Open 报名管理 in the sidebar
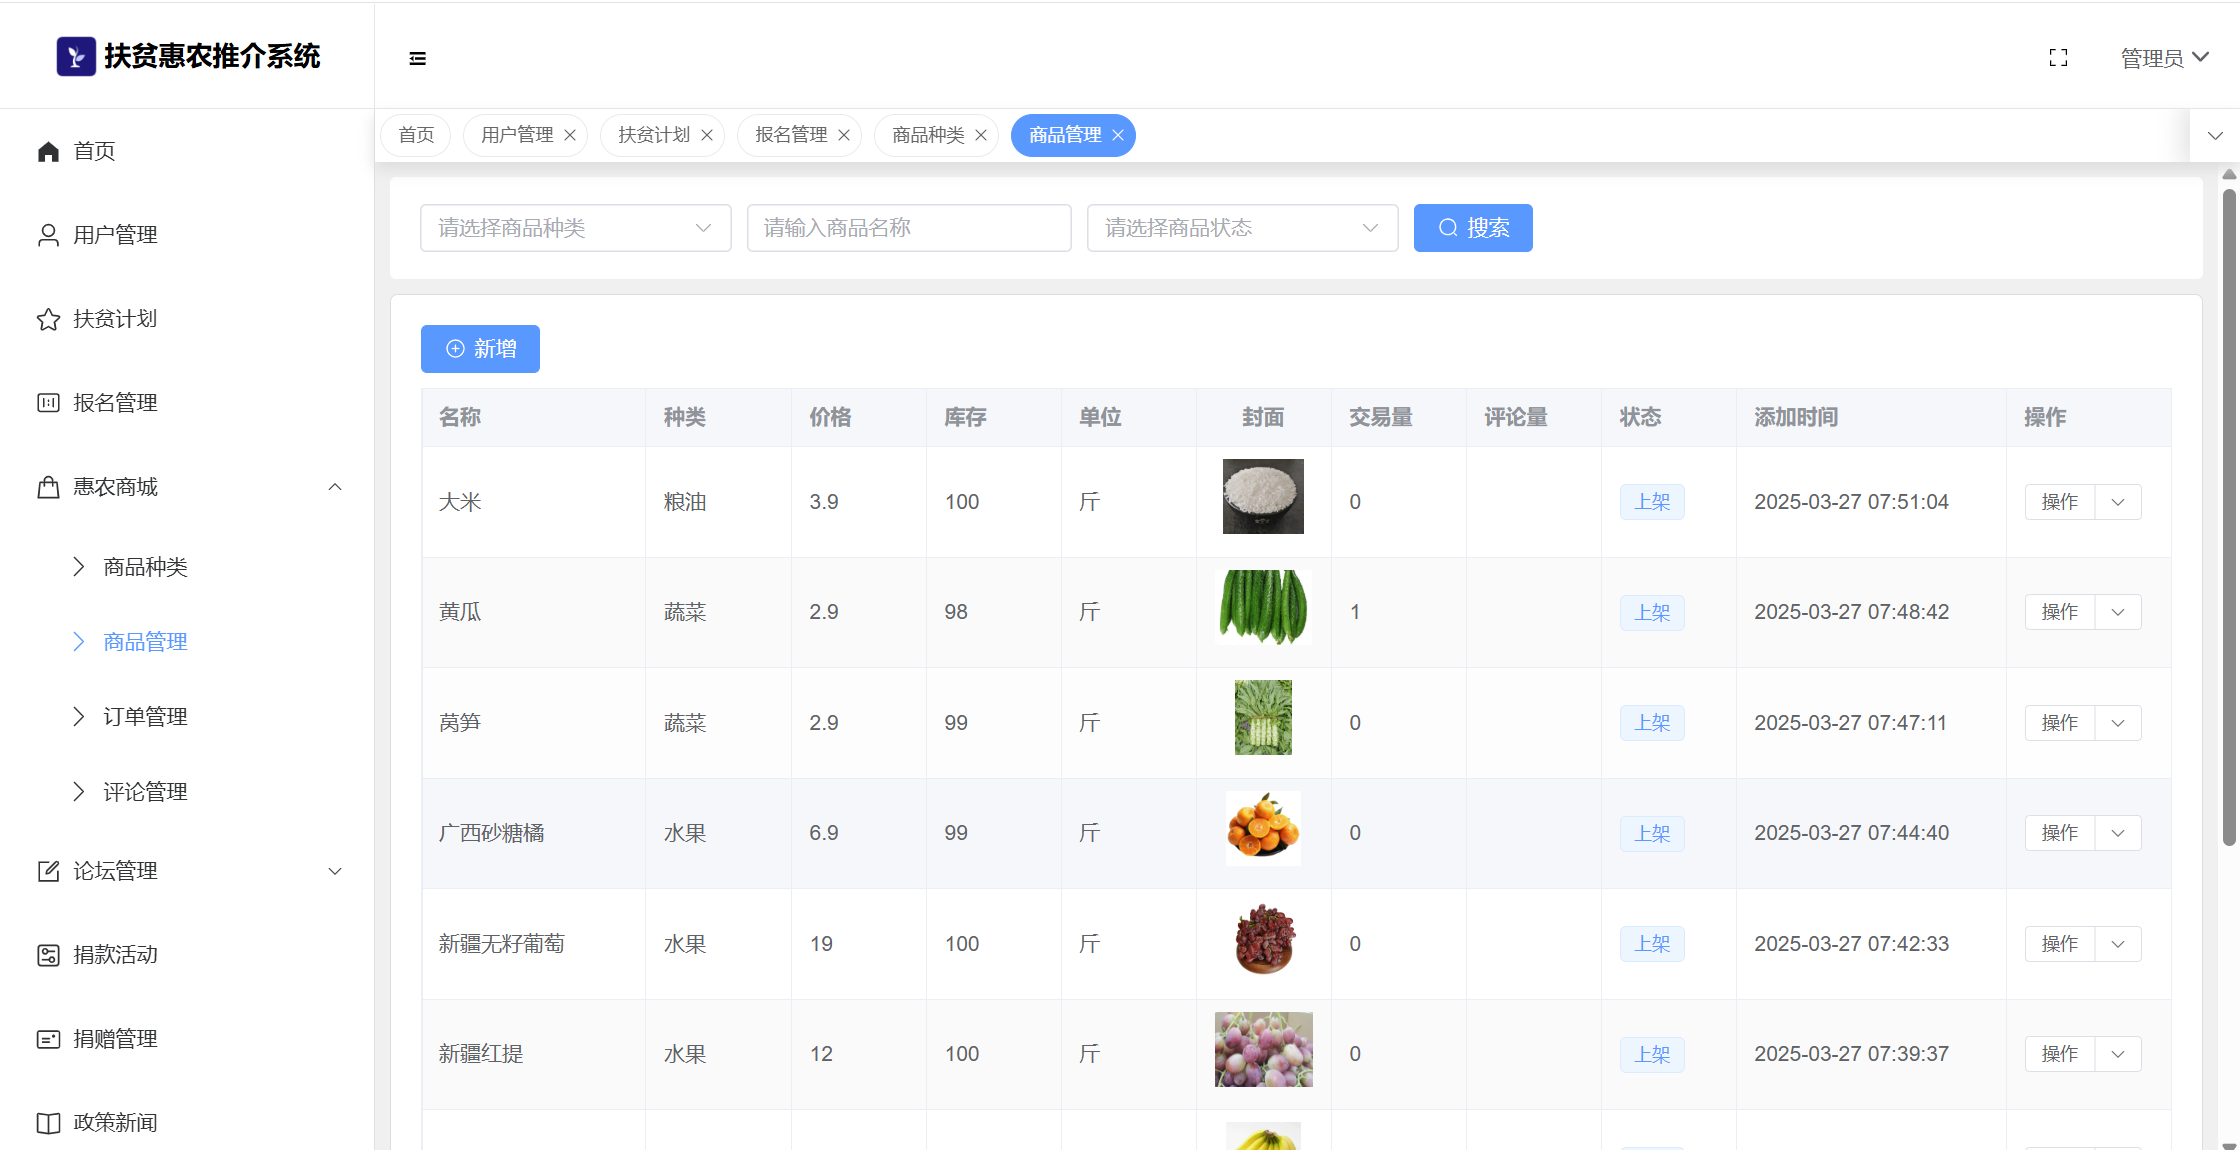Image resolution: width=2240 pixels, height=1150 pixels. pos(115,403)
